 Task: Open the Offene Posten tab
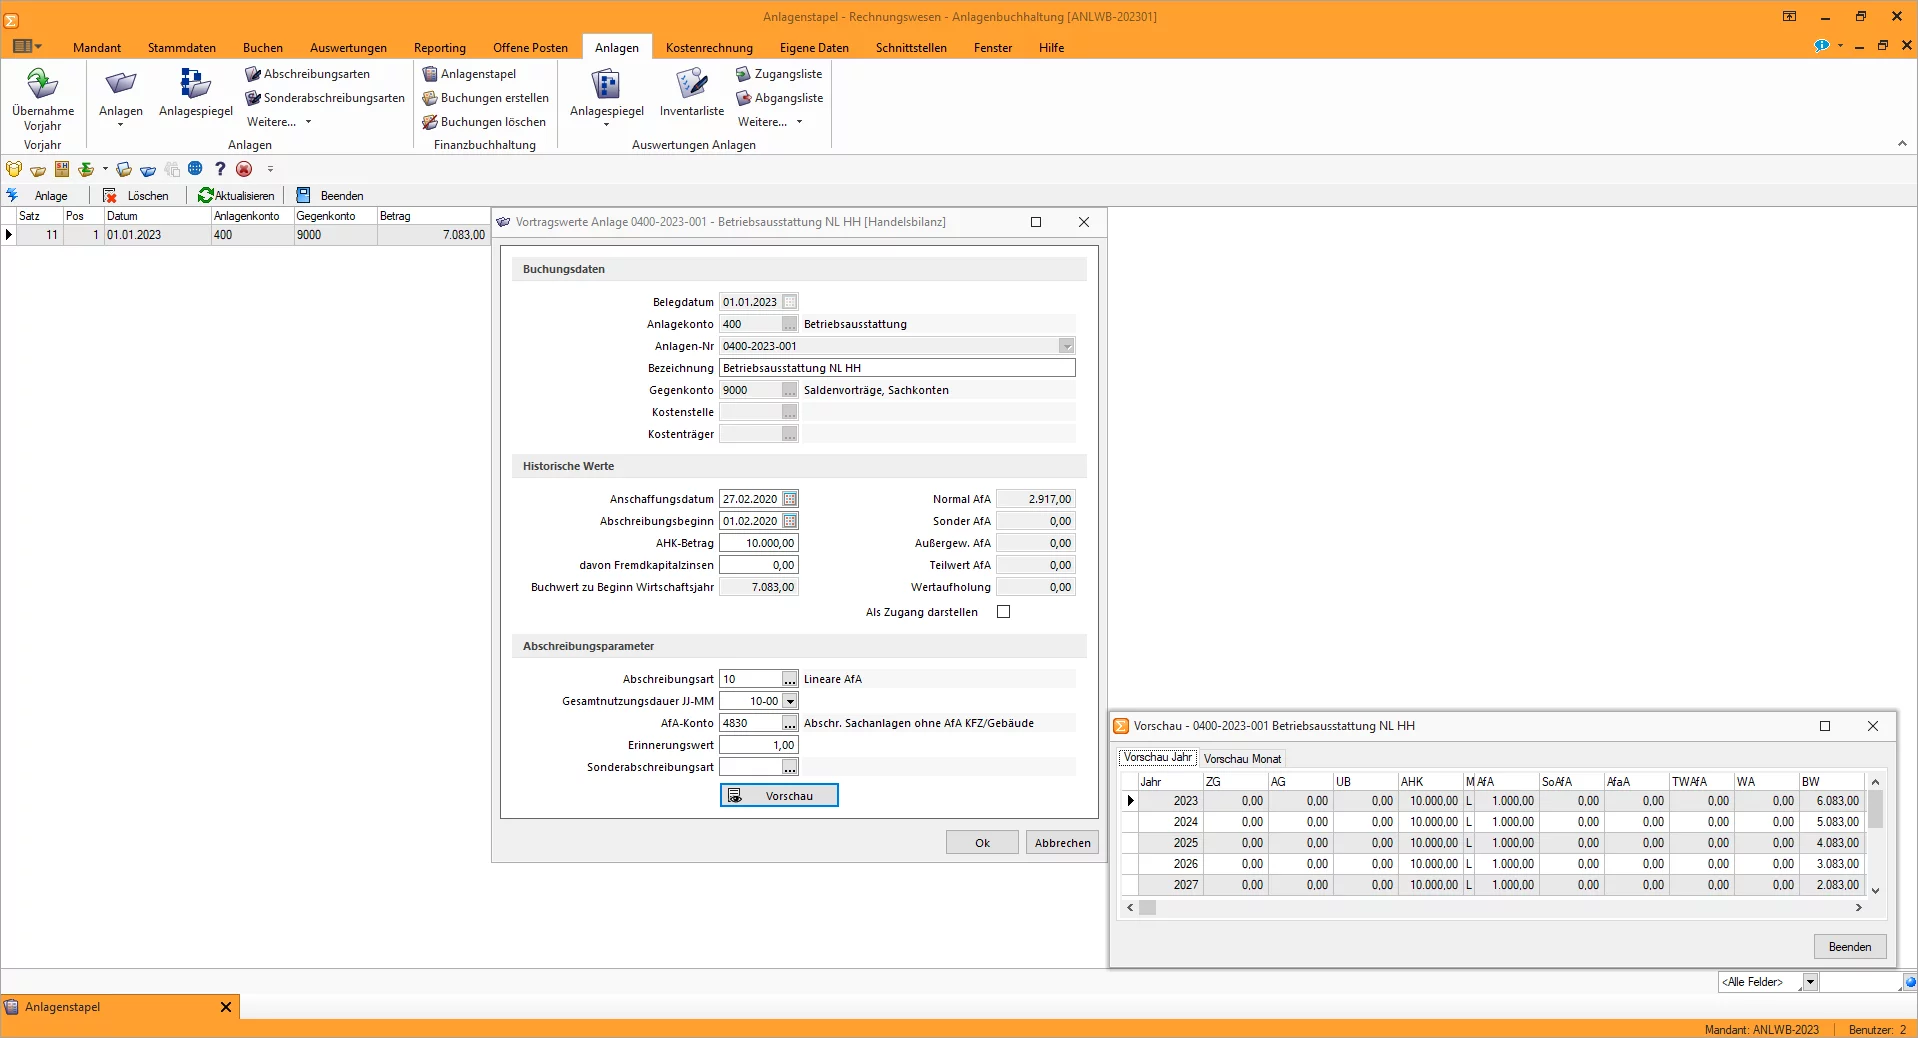(530, 48)
